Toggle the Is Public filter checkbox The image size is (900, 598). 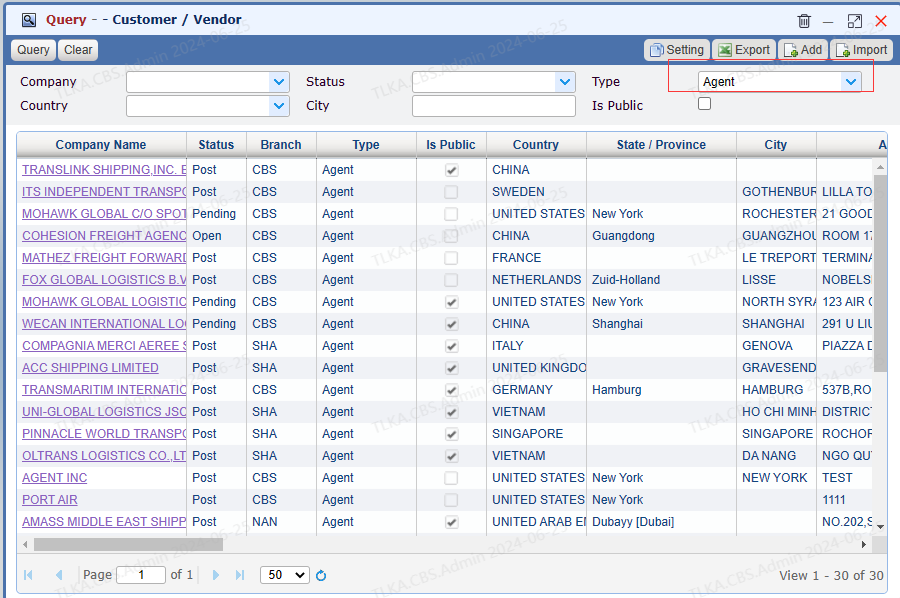704,104
